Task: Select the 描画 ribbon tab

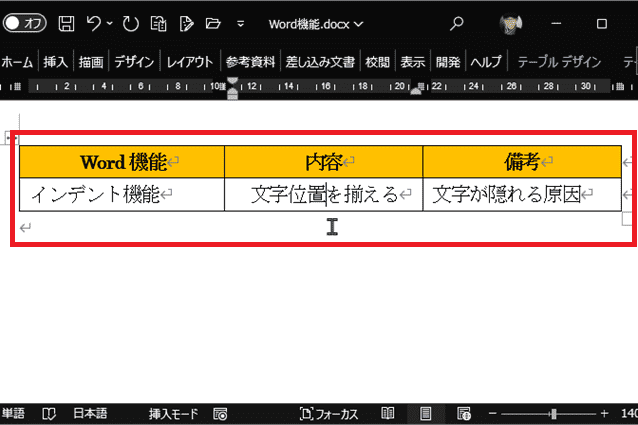Action: (91, 62)
